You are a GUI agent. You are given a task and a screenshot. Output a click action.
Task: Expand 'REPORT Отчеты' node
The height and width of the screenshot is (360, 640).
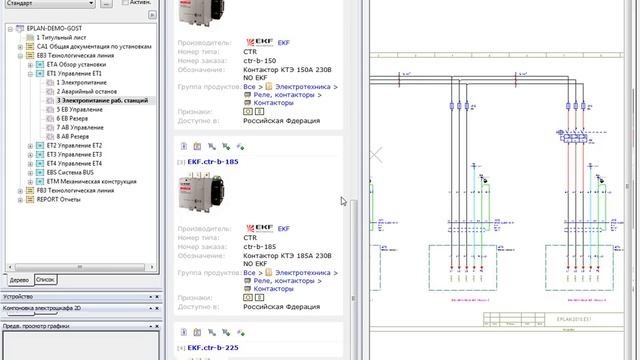click(x=20, y=200)
